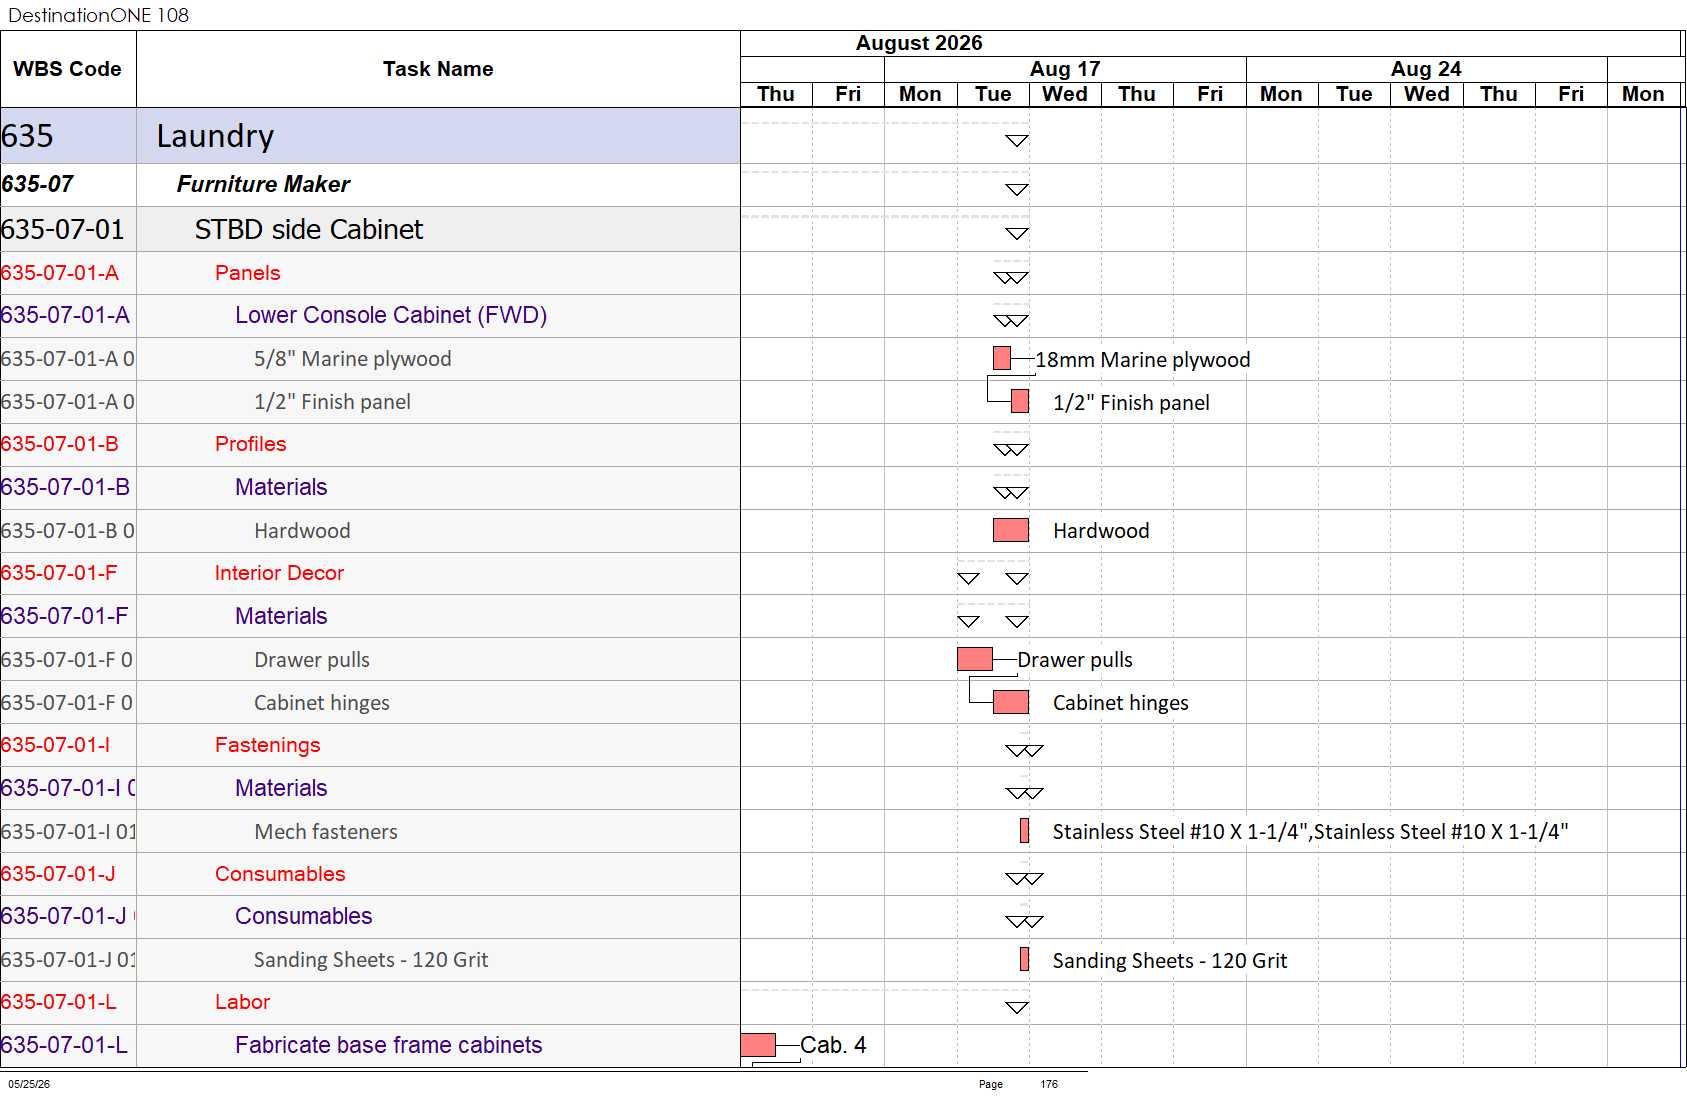The image size is (1687, 1097).
Task: Select the Aug 24 week header
Action: click(1426, 69)
